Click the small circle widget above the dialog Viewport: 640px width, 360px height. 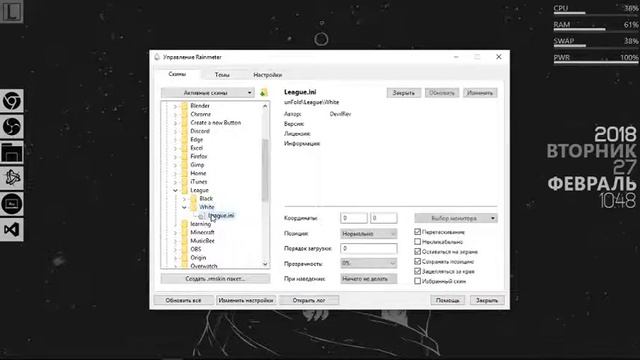pyautogui.click(x=321, y=39)
